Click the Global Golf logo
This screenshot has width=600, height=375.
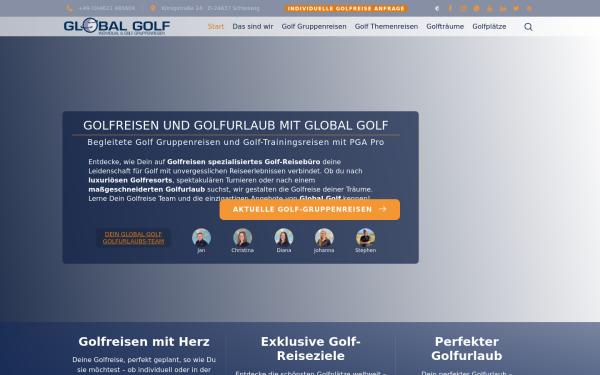[117, 26]
